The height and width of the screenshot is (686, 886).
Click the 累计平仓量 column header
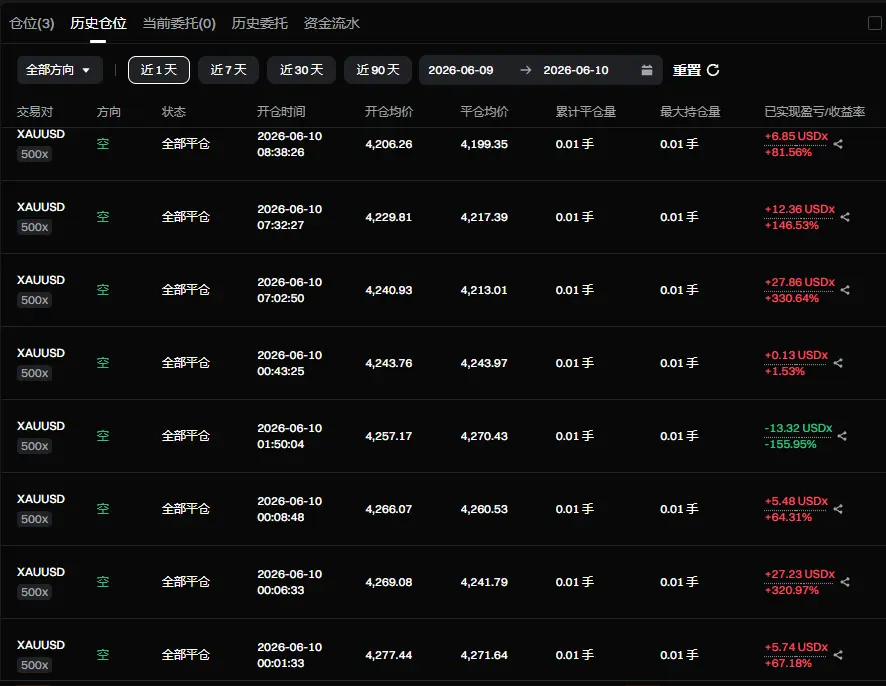click(585, 112)
